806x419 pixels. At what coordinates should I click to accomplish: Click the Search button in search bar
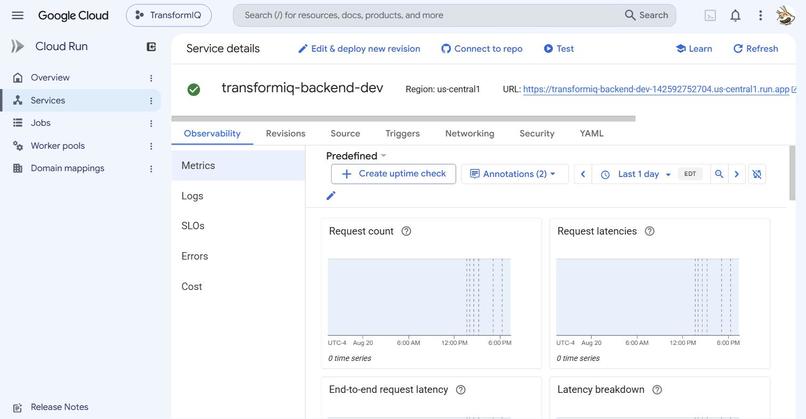tap(646, 15)
